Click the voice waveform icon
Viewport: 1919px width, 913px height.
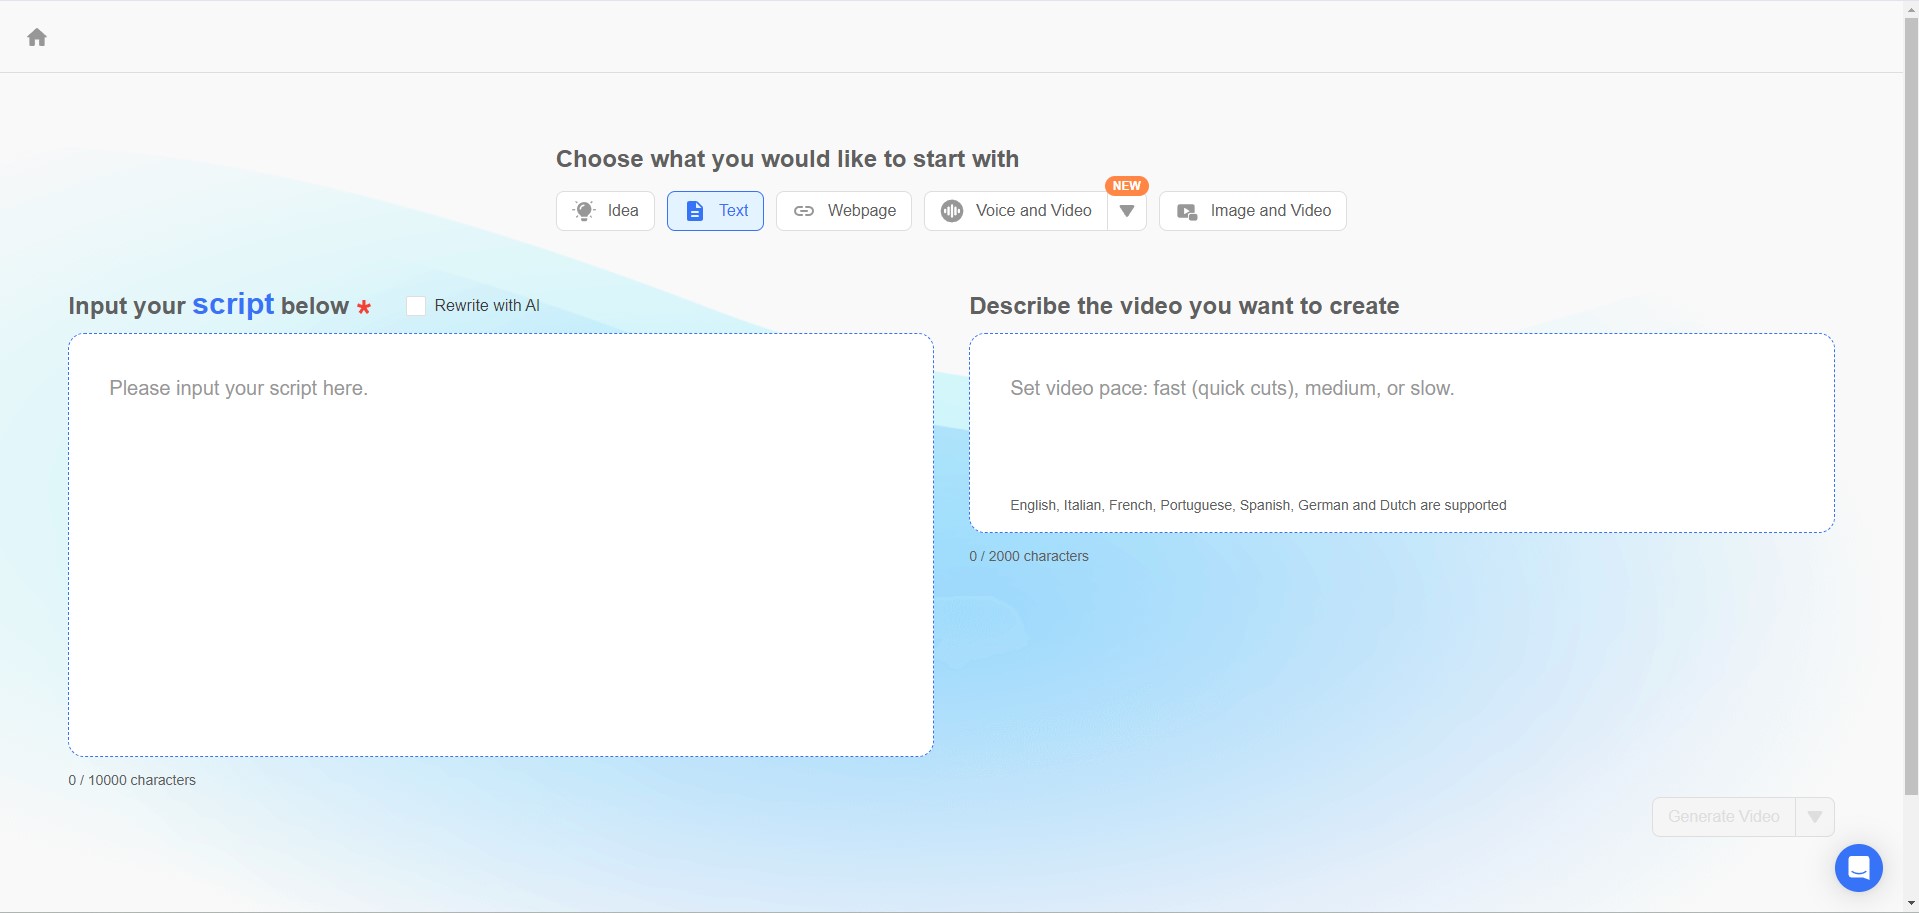click(952, 211)
